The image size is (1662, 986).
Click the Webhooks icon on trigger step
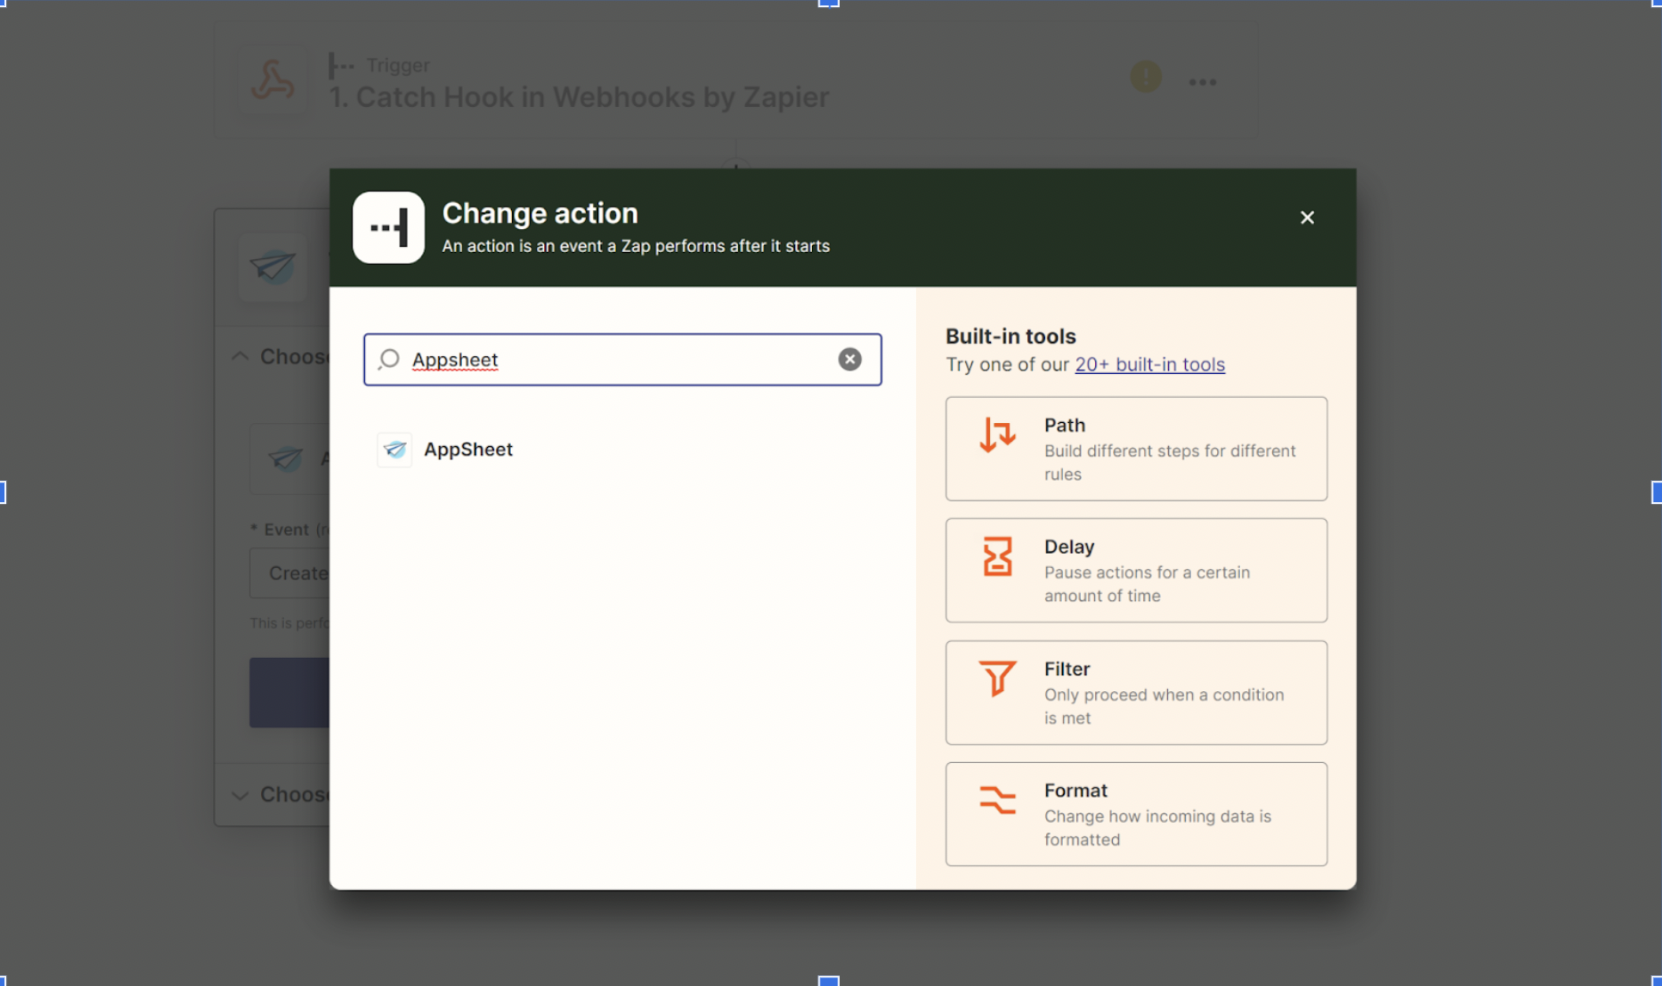click(272, 81)
